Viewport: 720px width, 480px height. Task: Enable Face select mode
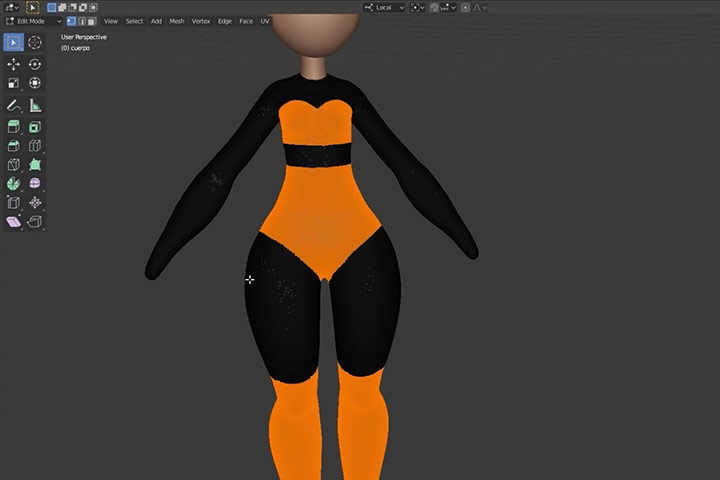tap(92, 21)
